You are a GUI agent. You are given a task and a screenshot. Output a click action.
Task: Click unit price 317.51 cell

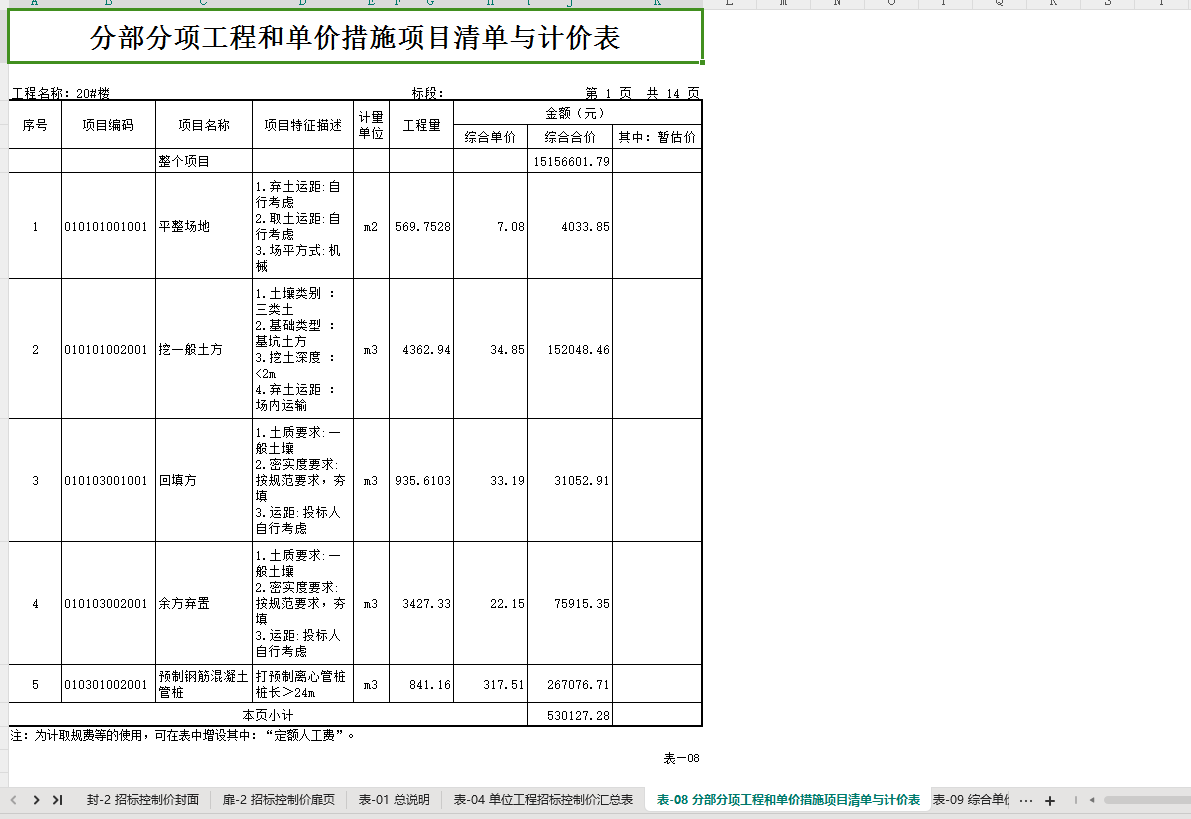pos(491,685)
